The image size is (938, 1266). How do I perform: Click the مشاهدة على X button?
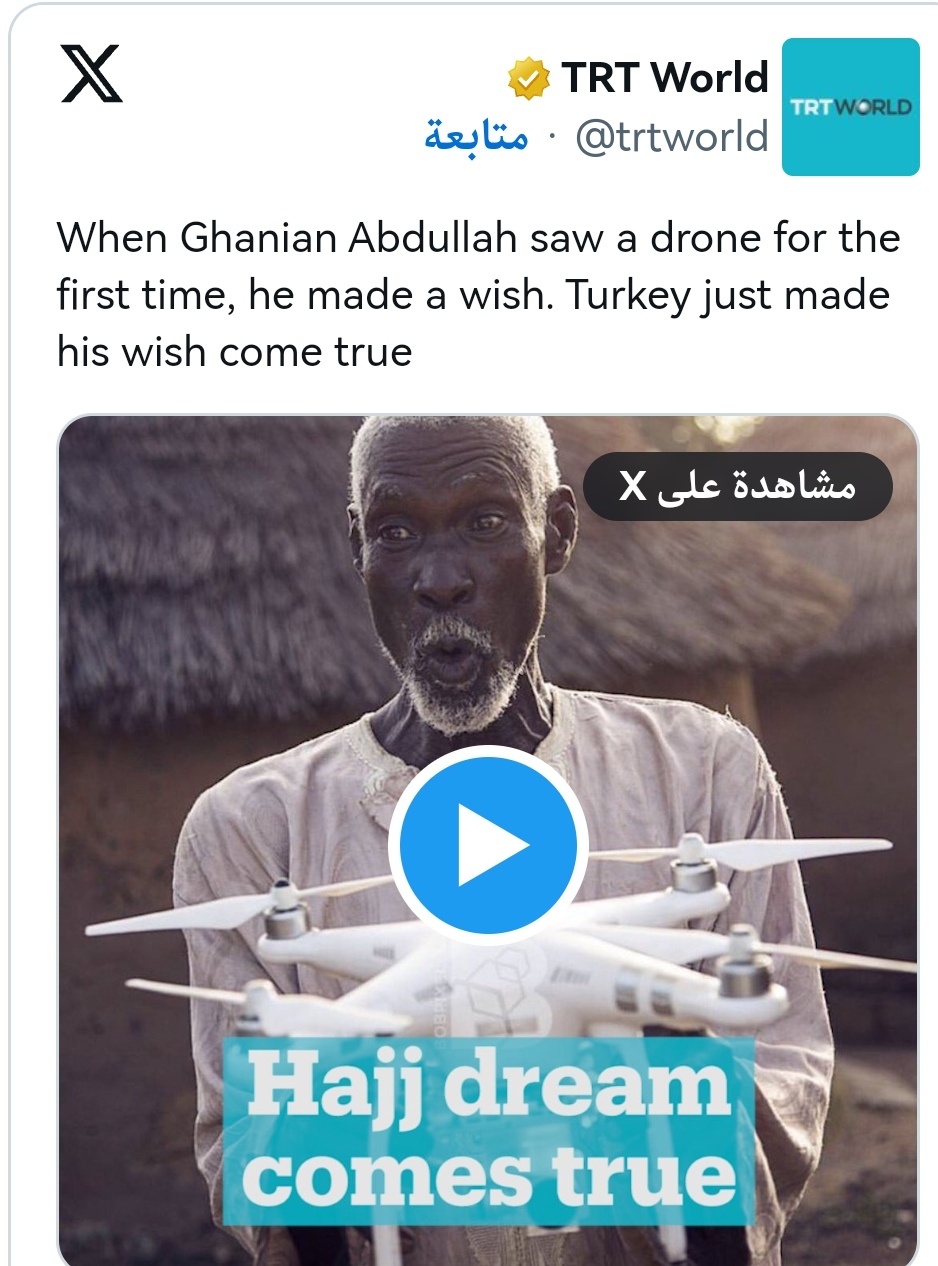(x=738, y=486)
